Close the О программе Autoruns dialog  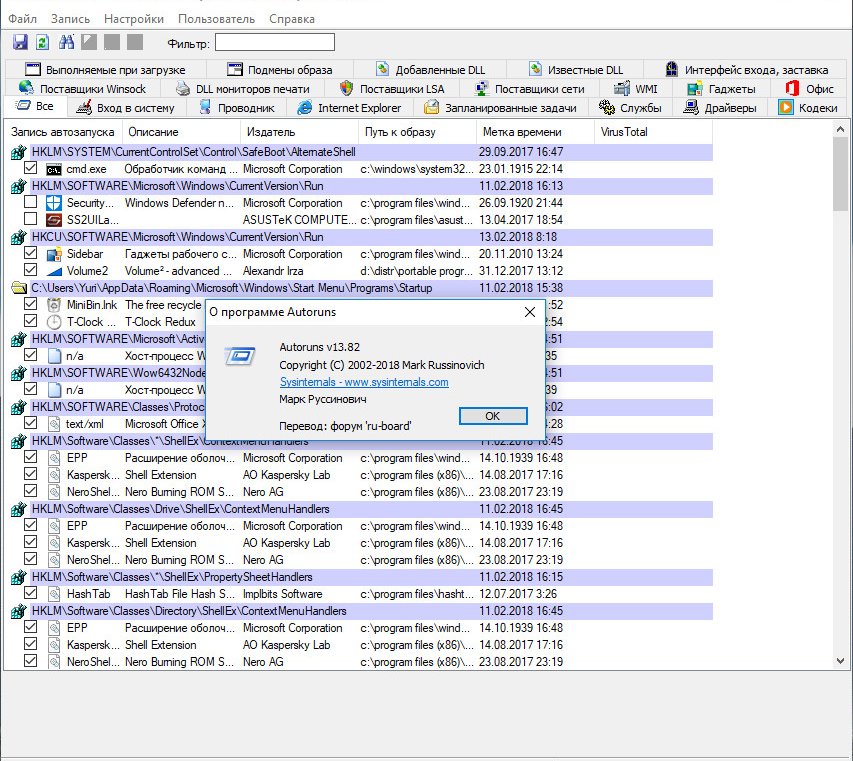coord(530,312)
